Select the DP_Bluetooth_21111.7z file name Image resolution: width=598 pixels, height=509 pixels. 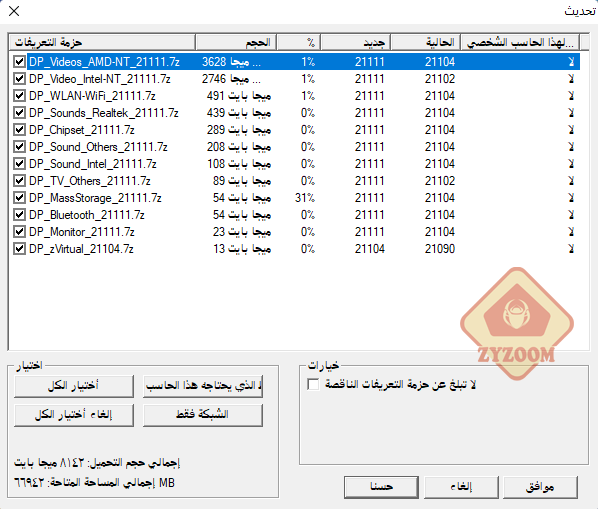tap(87, 215)
